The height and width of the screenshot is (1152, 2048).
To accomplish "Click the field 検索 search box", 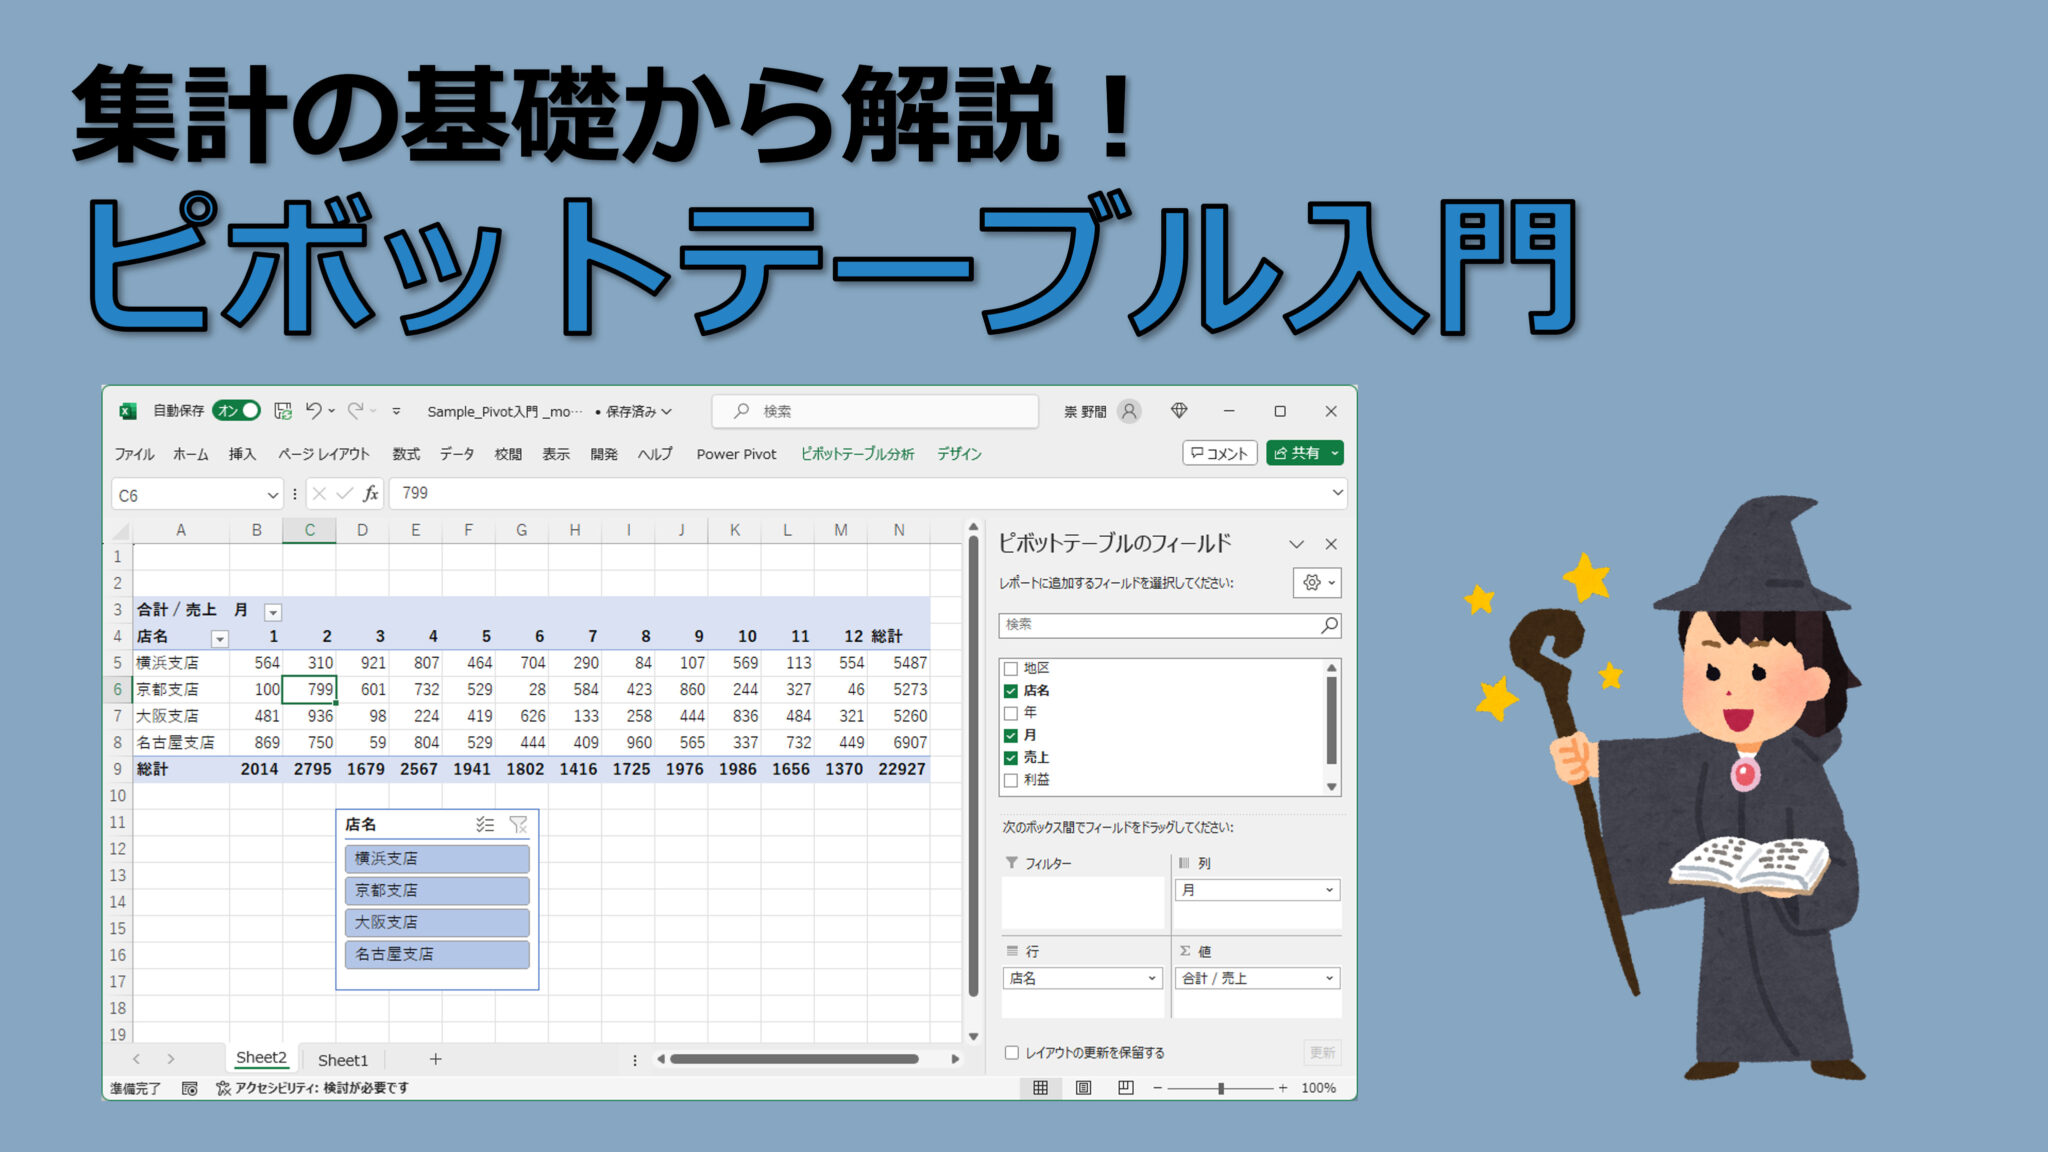I will 1169,625.
